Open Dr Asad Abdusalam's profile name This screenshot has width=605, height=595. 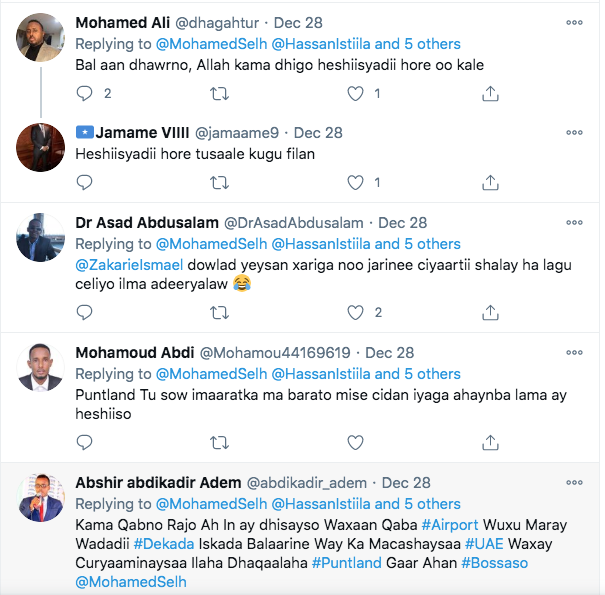click(147, 223)
